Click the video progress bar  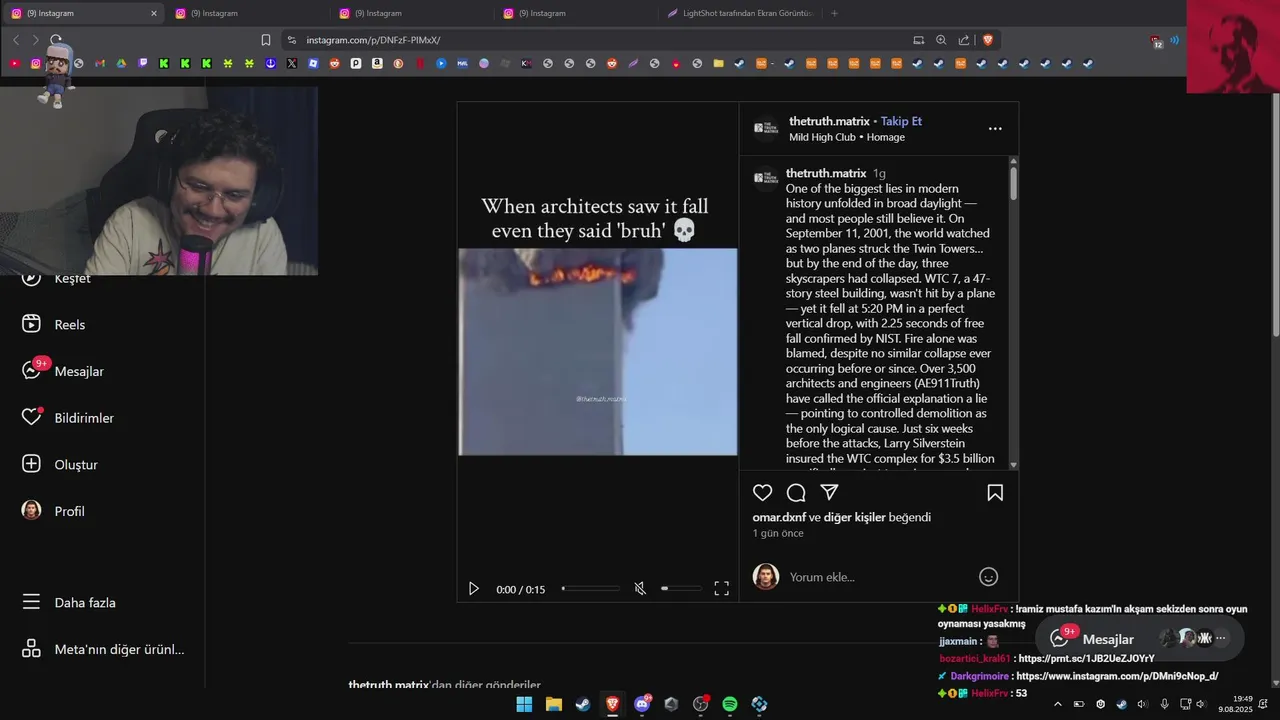(x=591, y=589)
